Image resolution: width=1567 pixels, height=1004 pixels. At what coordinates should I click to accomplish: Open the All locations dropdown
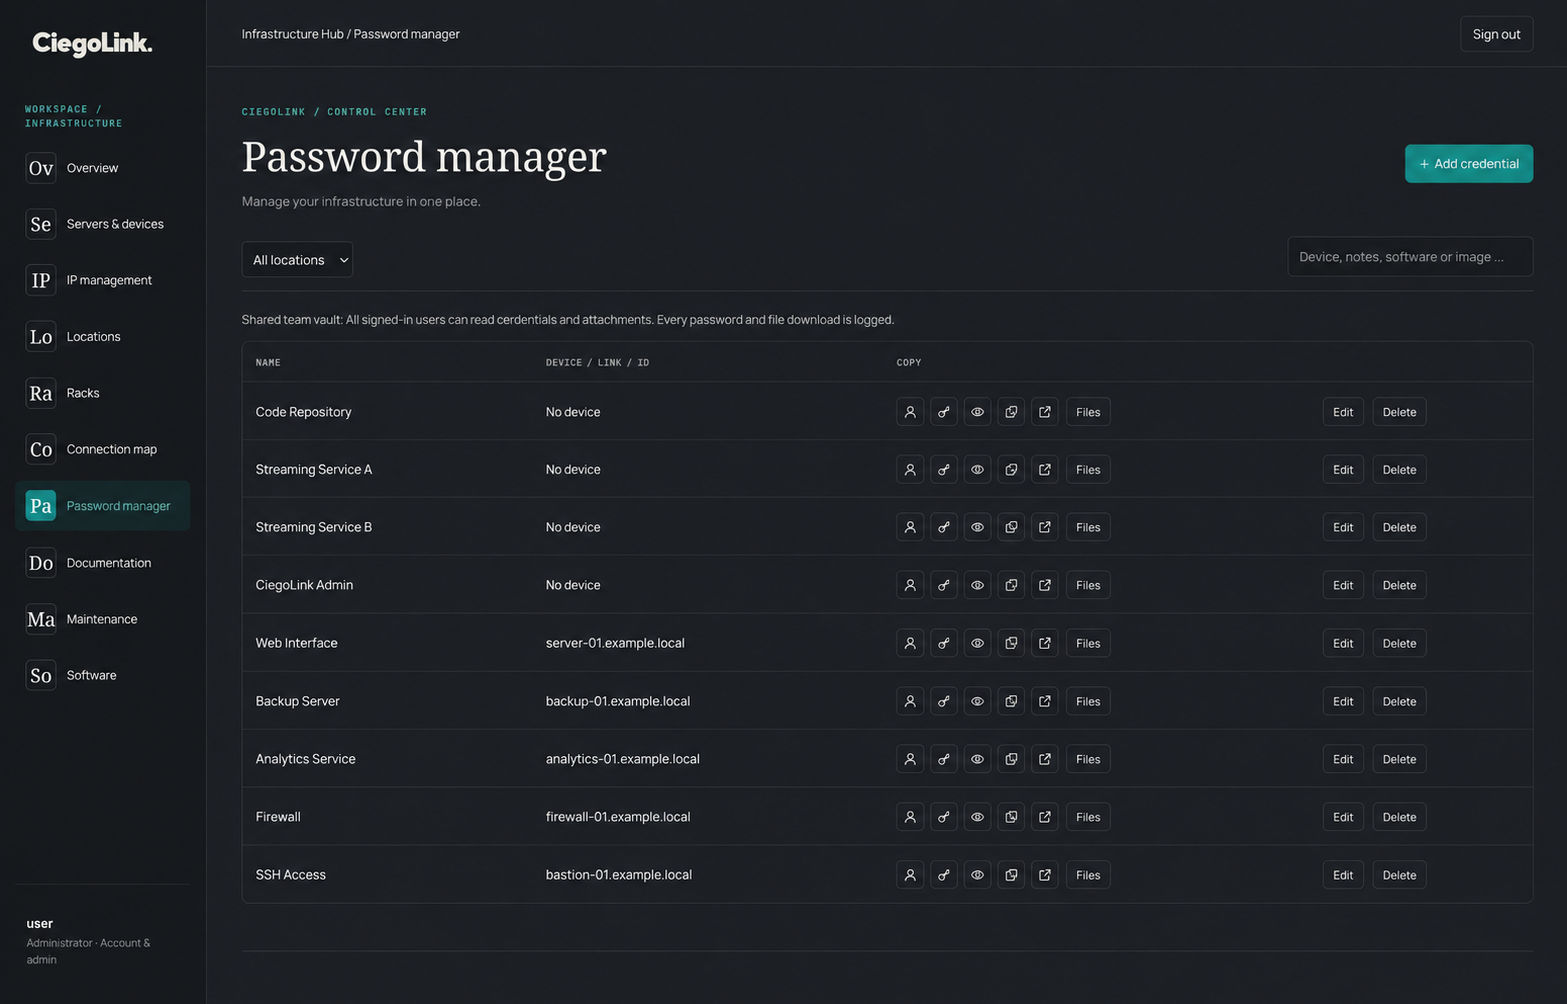coord(297,260)
